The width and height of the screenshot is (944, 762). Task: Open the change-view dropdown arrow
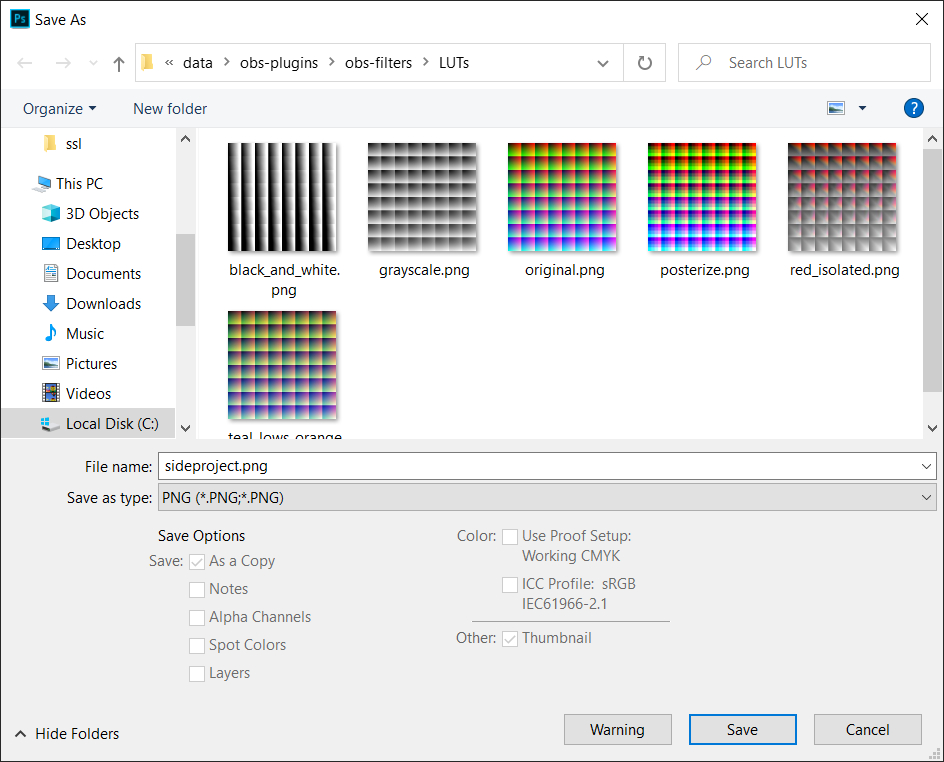point(861,108)
